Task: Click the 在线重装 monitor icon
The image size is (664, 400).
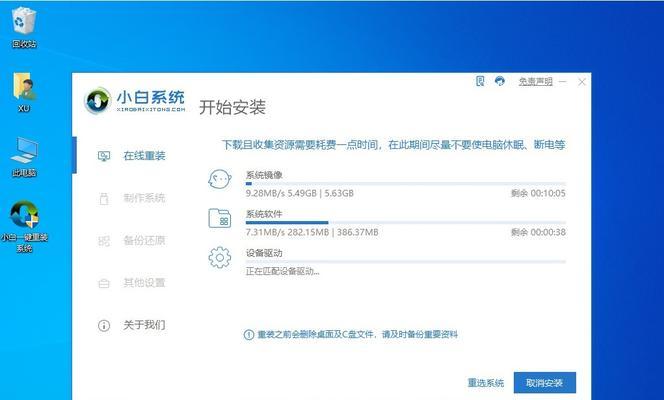Action: (104, 156)
